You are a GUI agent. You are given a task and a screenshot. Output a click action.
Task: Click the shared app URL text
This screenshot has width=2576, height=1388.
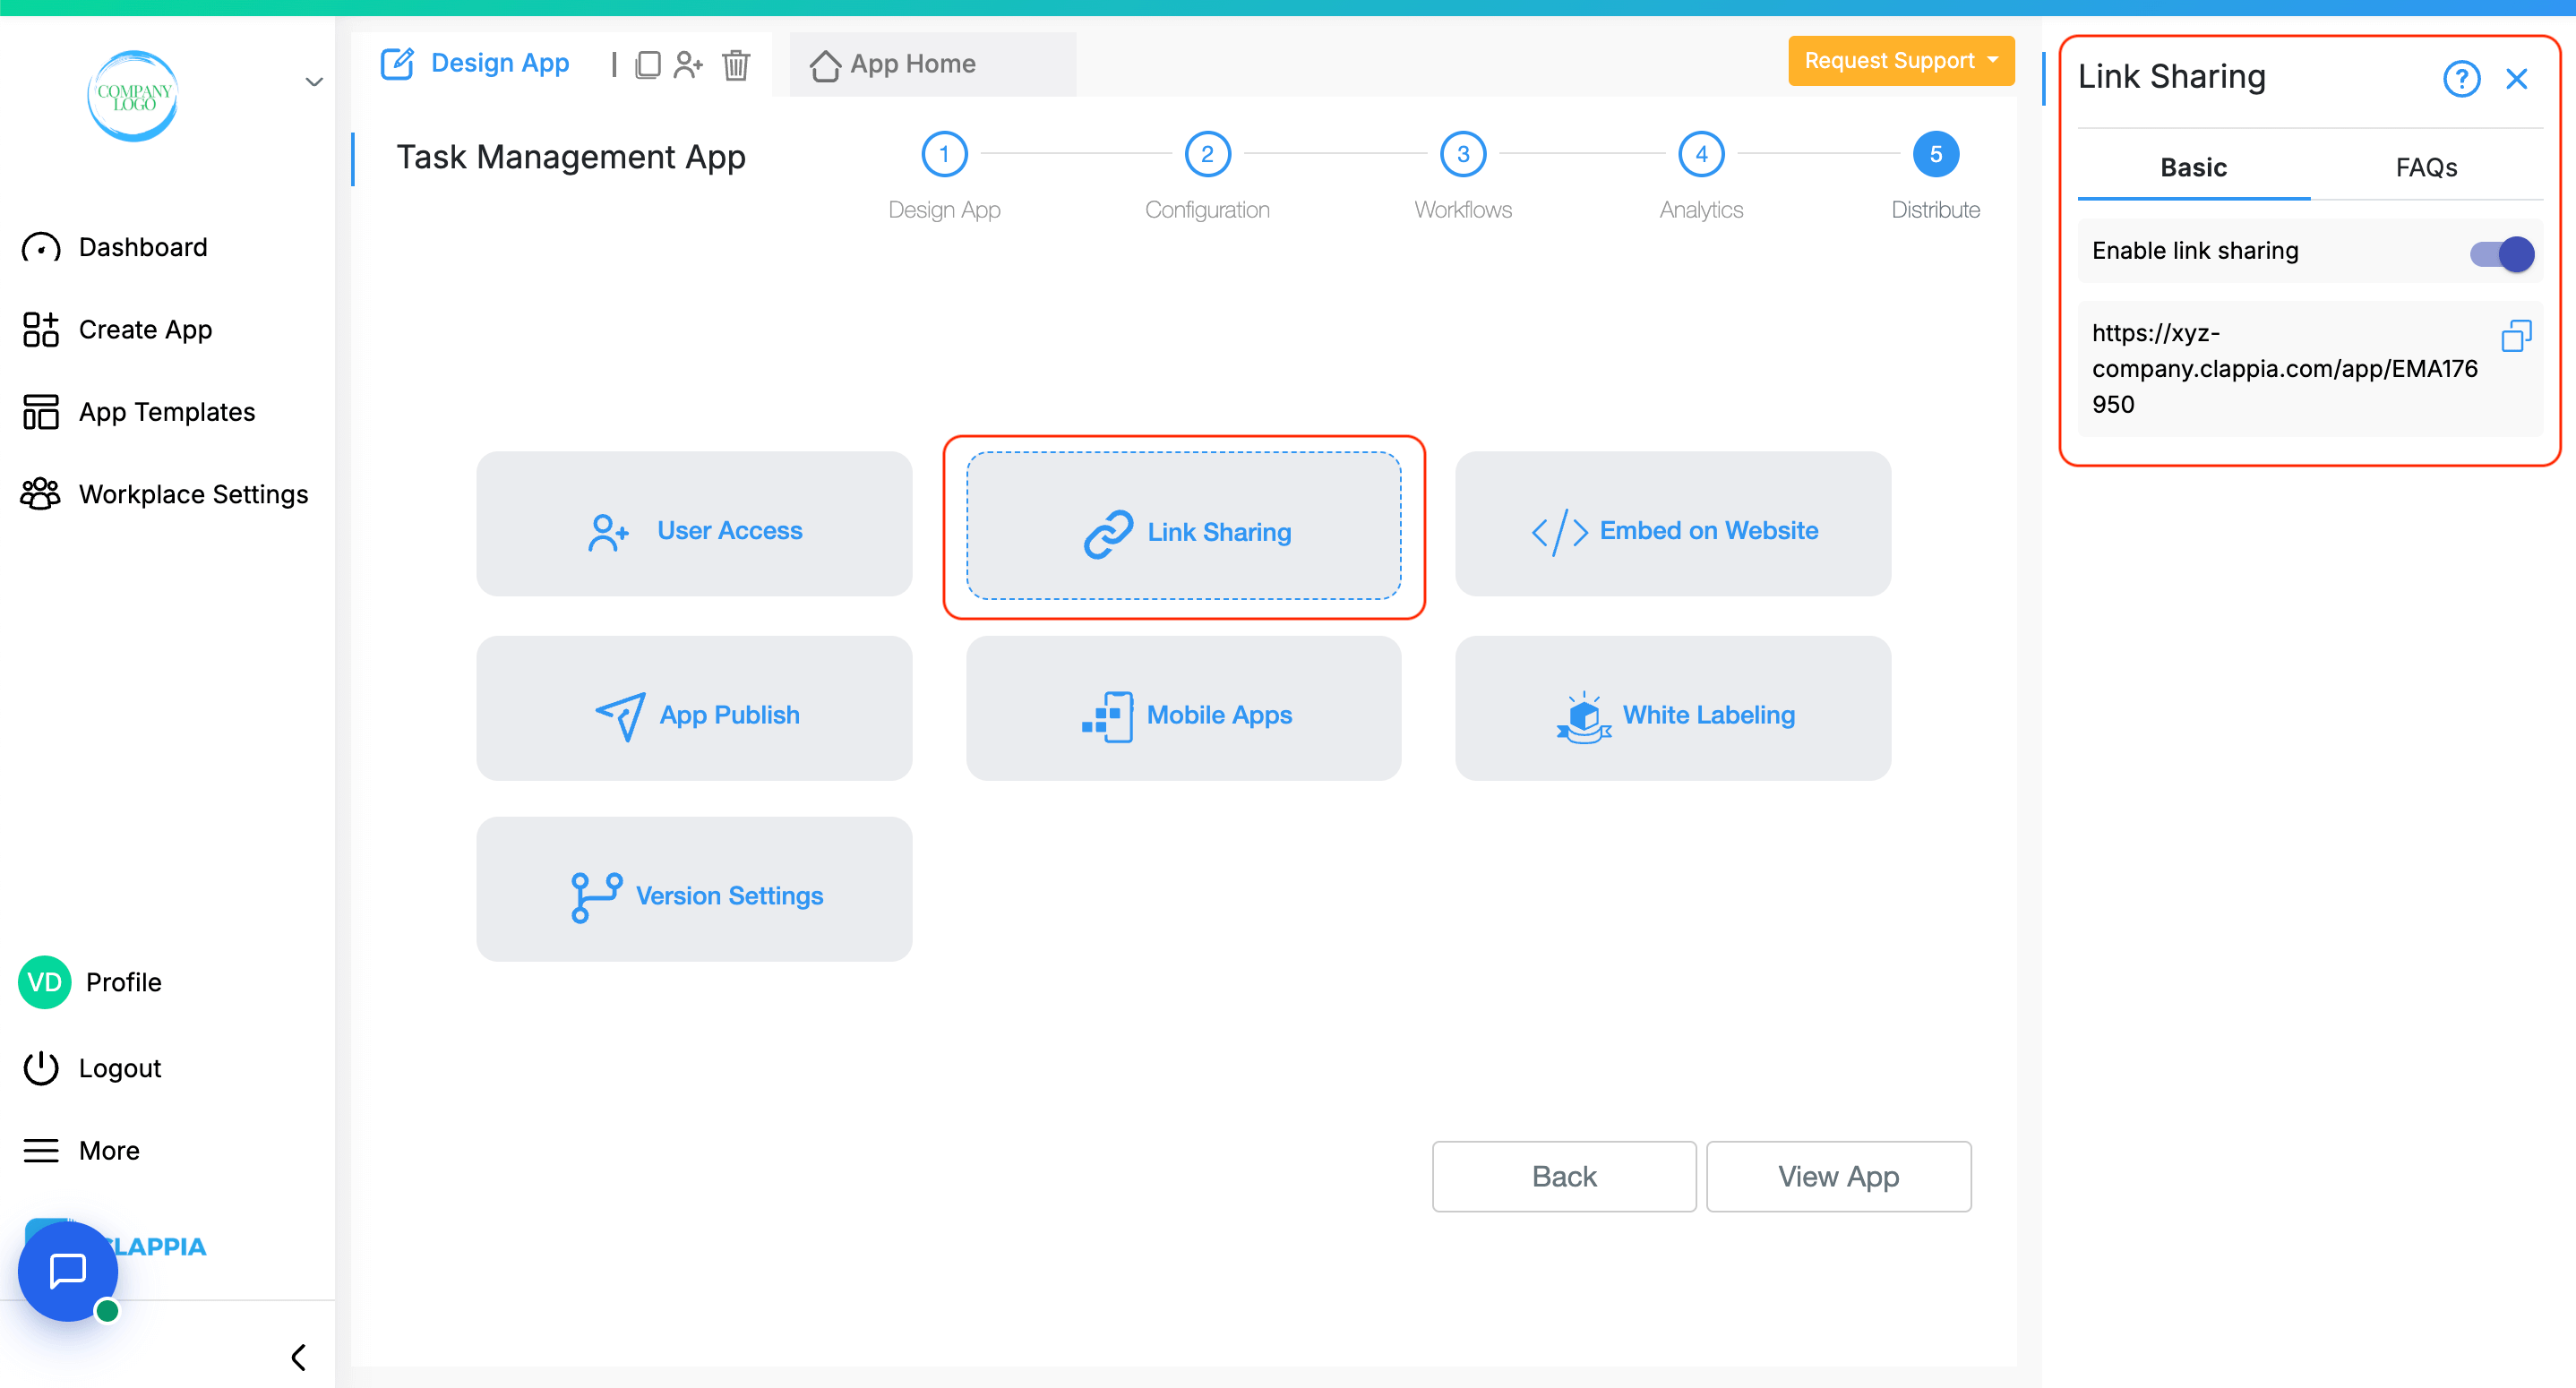(2285, 369)
